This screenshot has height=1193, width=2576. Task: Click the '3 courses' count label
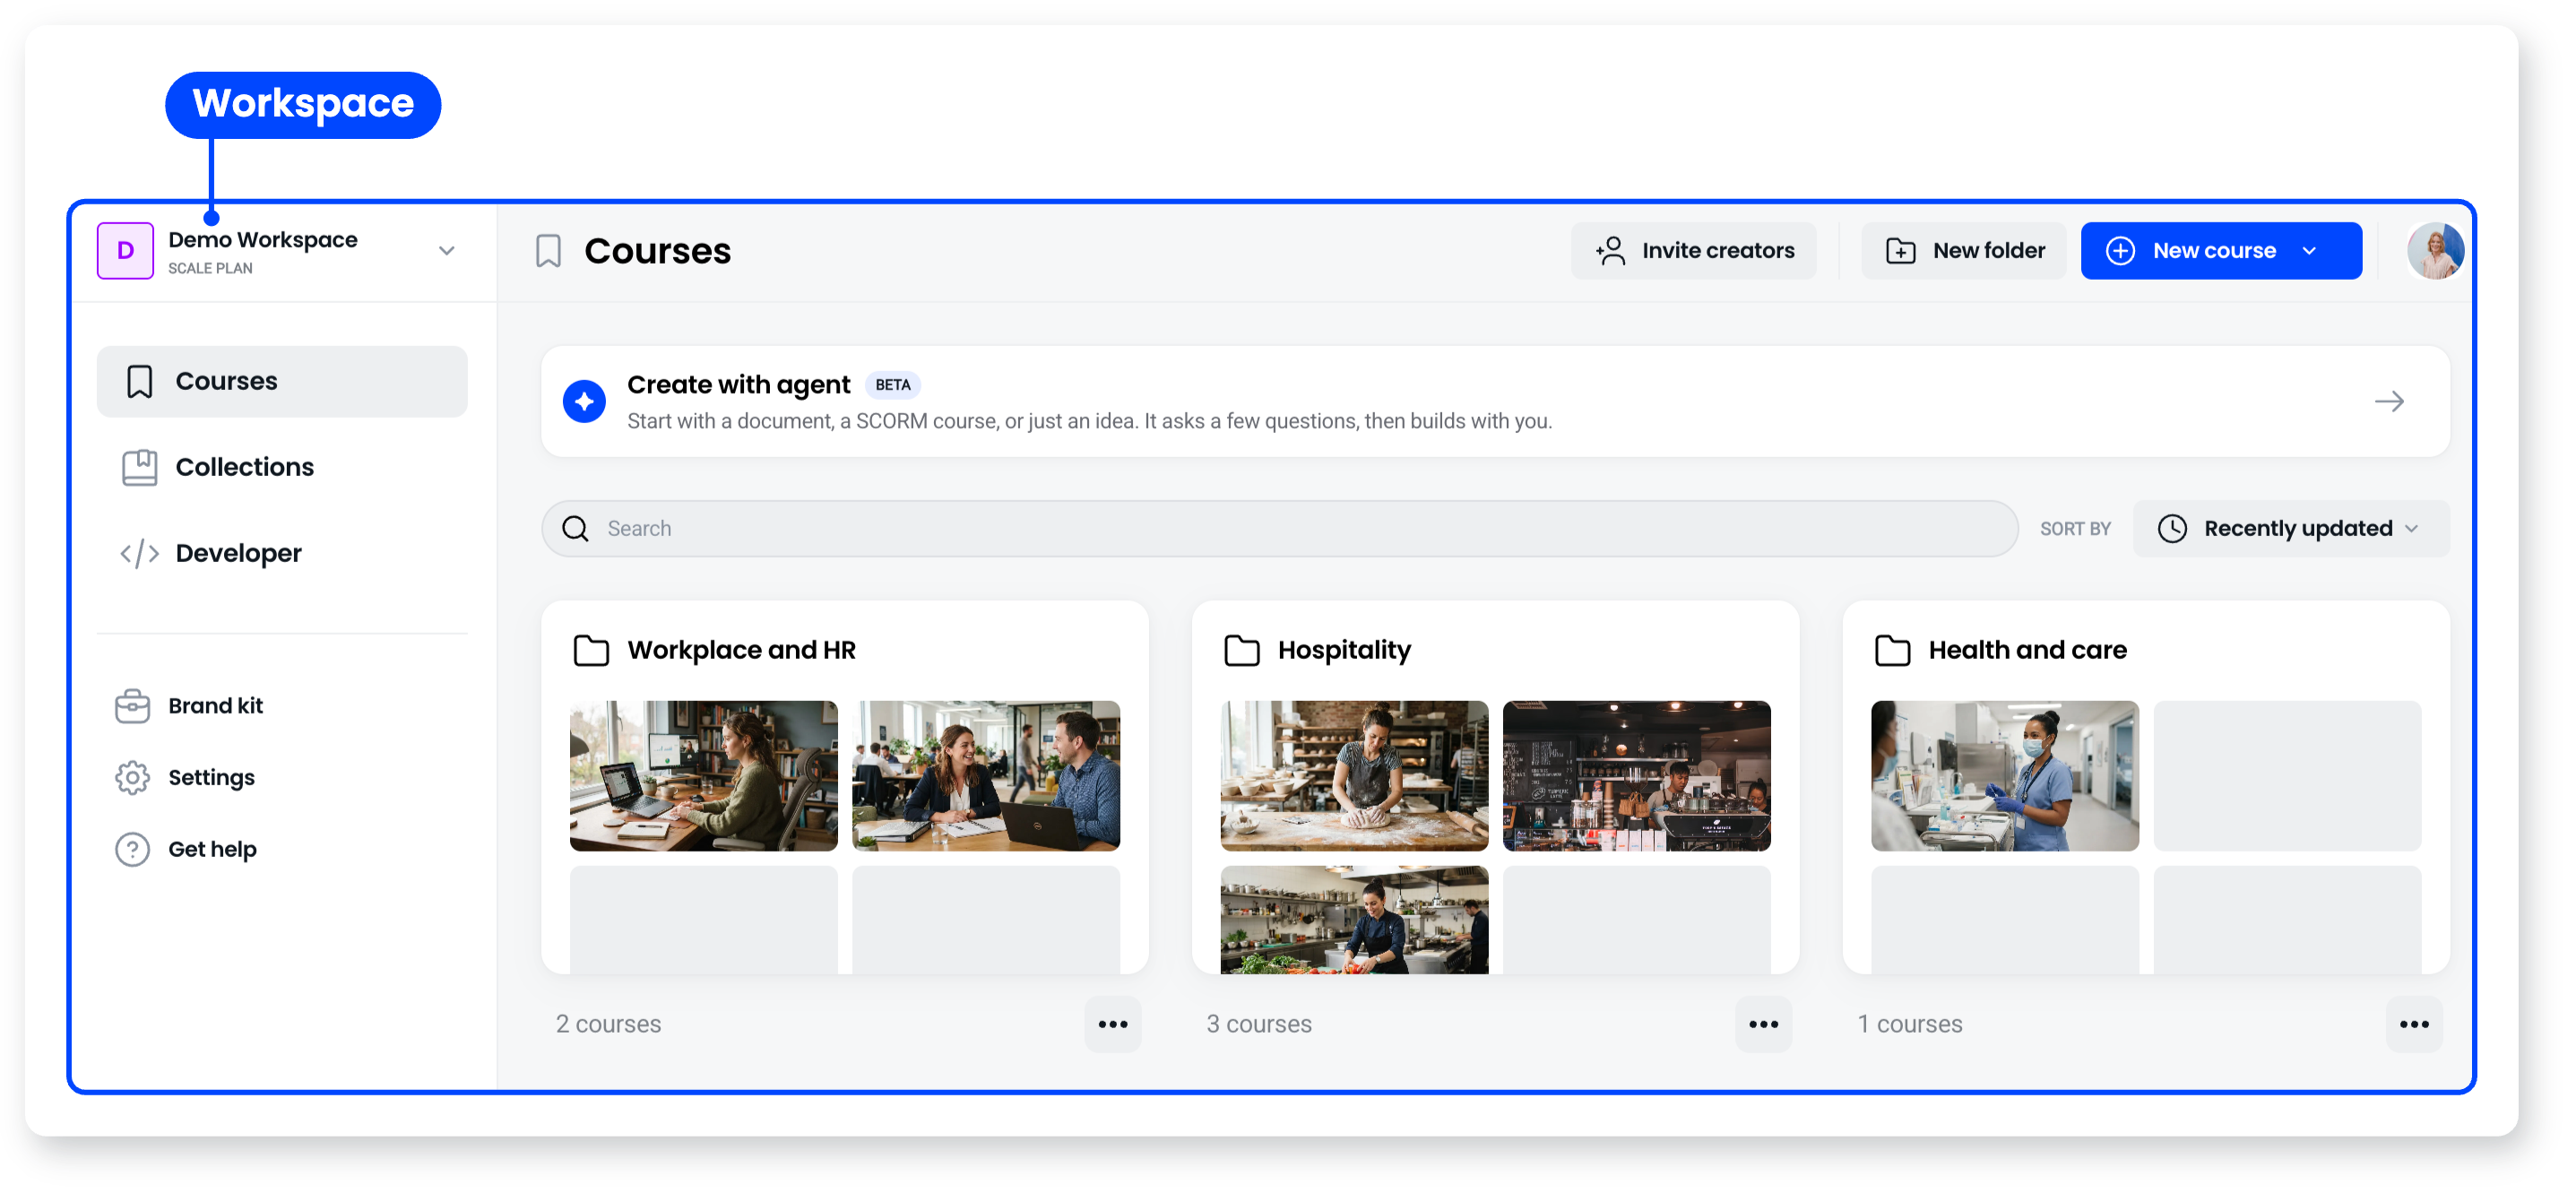point(1259,1025)
